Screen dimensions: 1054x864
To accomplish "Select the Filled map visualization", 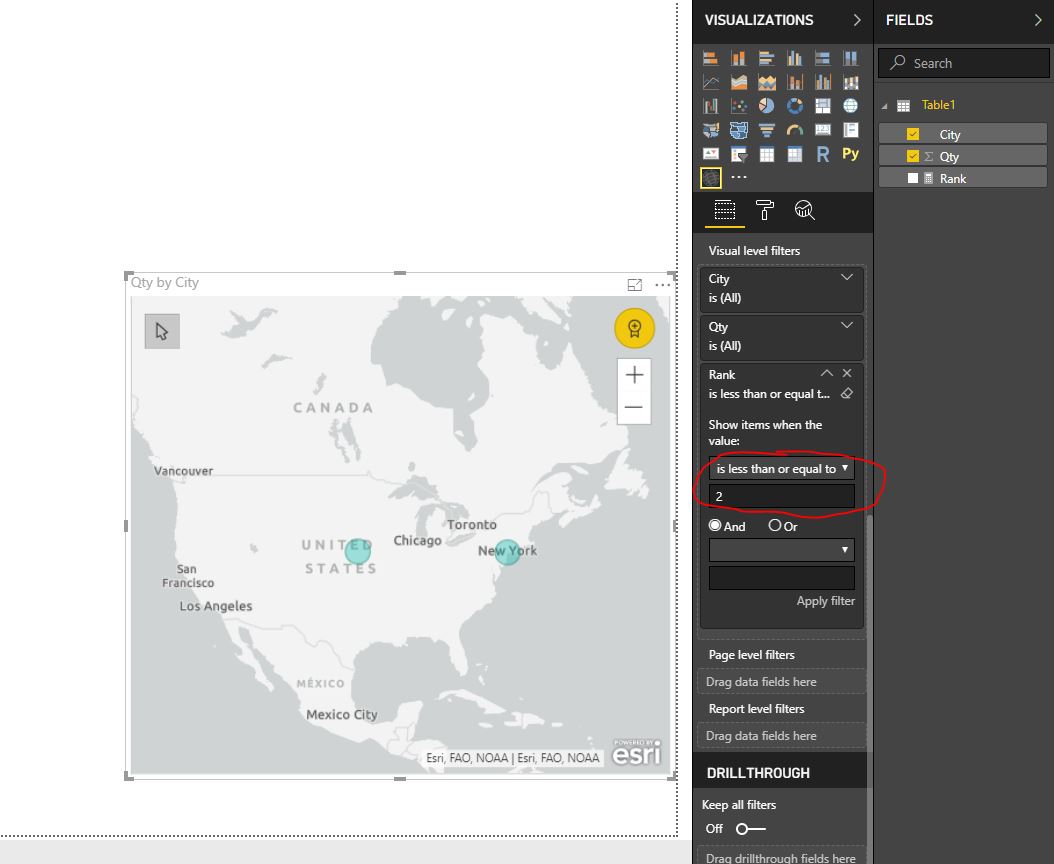I will 711,130.
